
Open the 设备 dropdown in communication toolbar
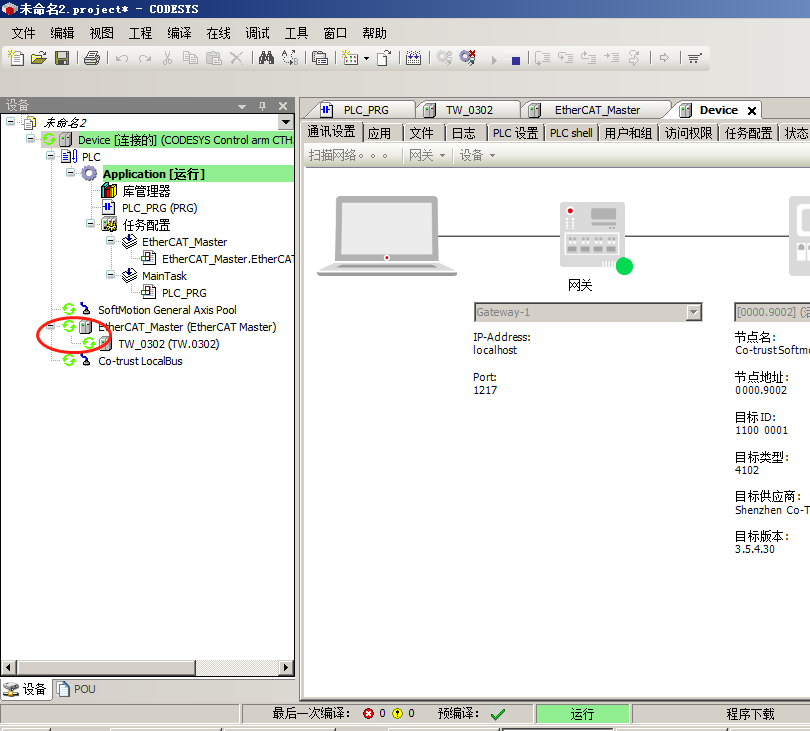(477, 155)
